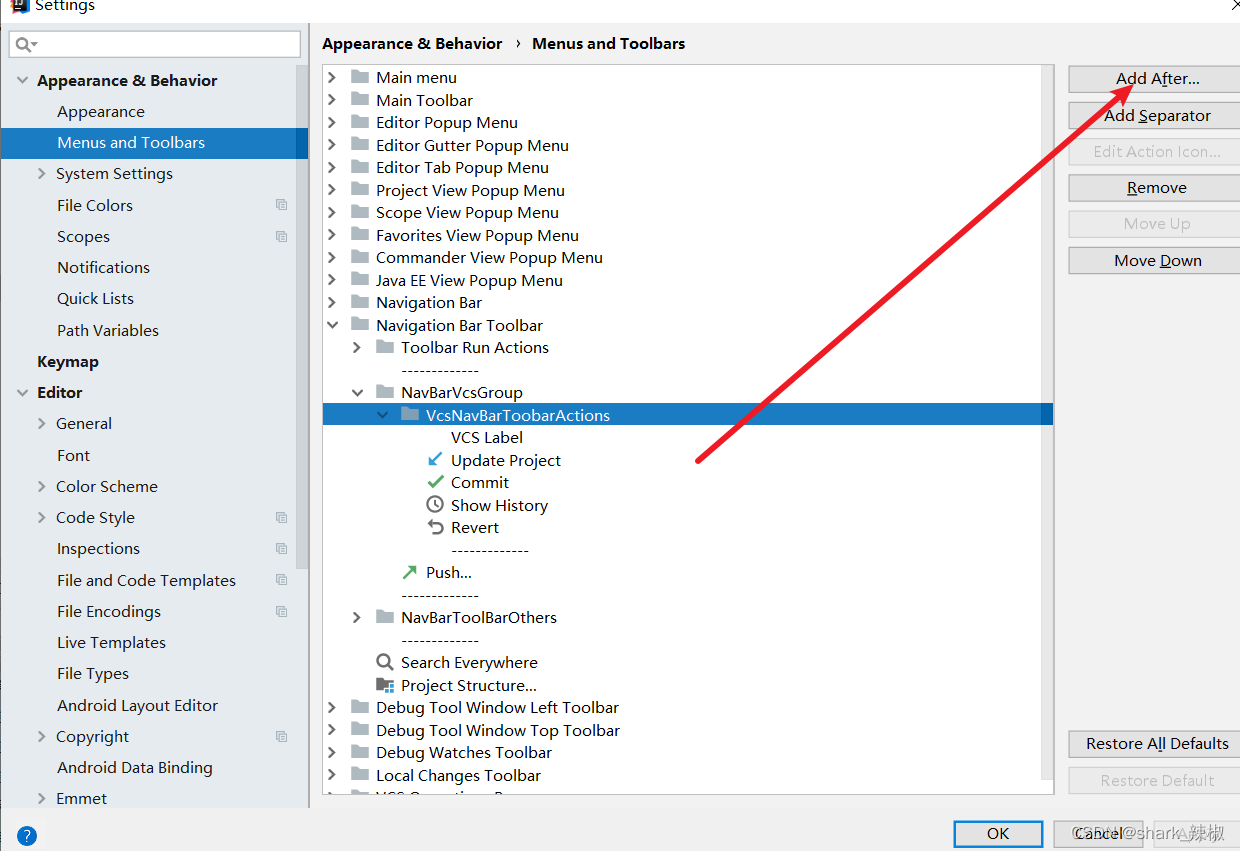Click the green Push arrow icon
The width and height of the screenshot is (1240, 851).
pyautogui.click(x=410, y=572)
